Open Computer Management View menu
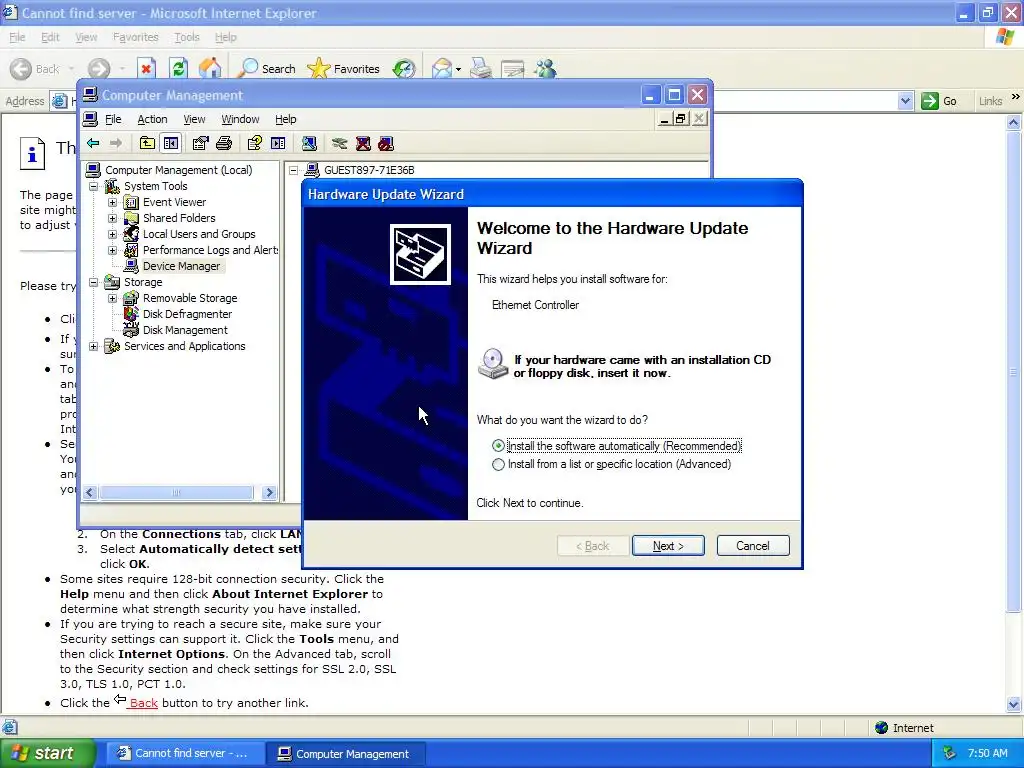 194,119
